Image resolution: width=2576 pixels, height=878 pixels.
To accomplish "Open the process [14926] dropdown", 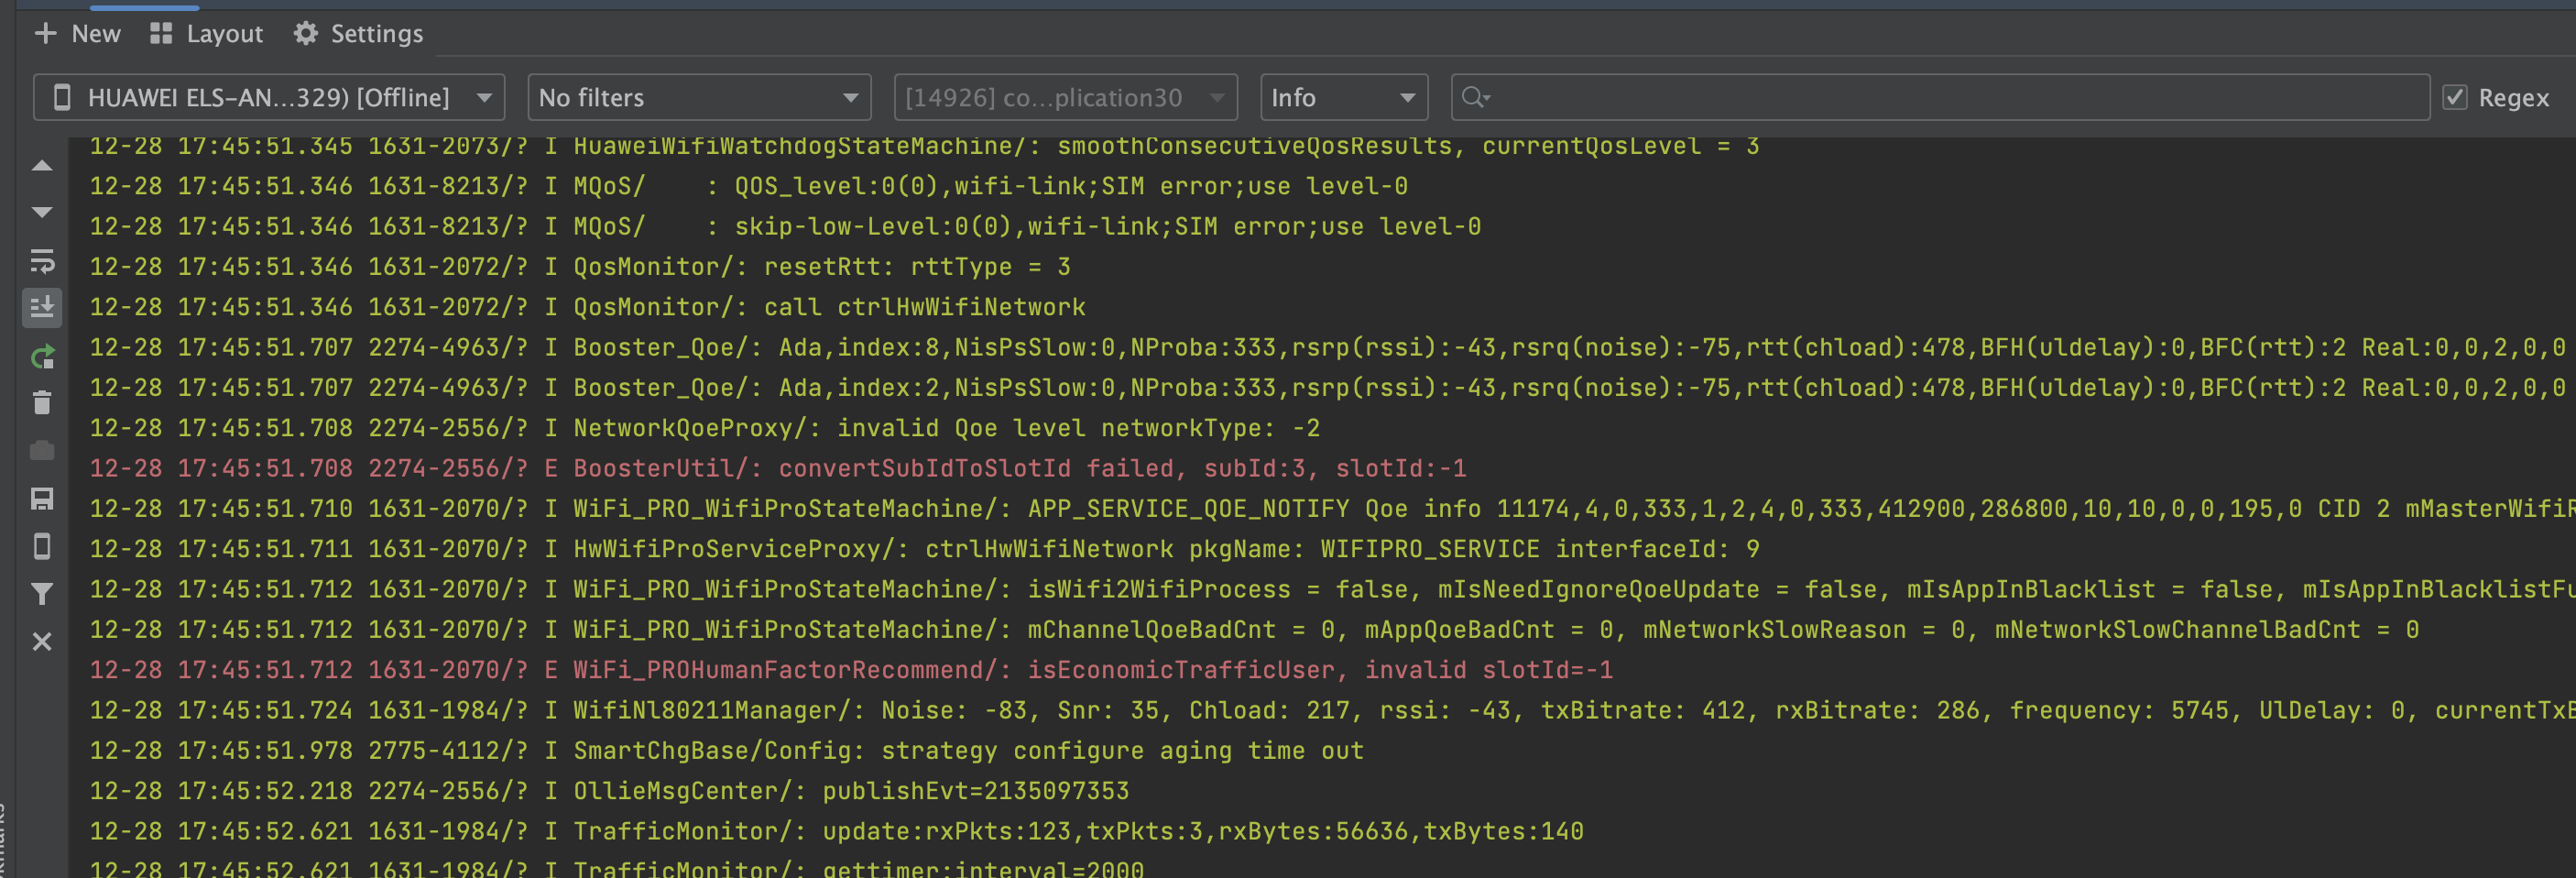I will point(1065,98).
